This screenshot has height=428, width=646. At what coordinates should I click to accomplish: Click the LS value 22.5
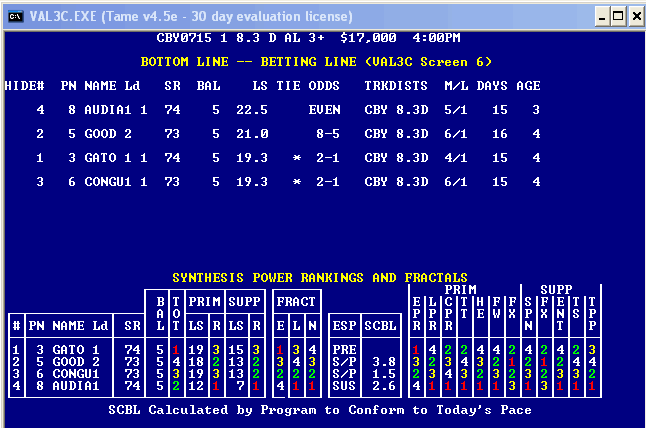click(252, 110)
